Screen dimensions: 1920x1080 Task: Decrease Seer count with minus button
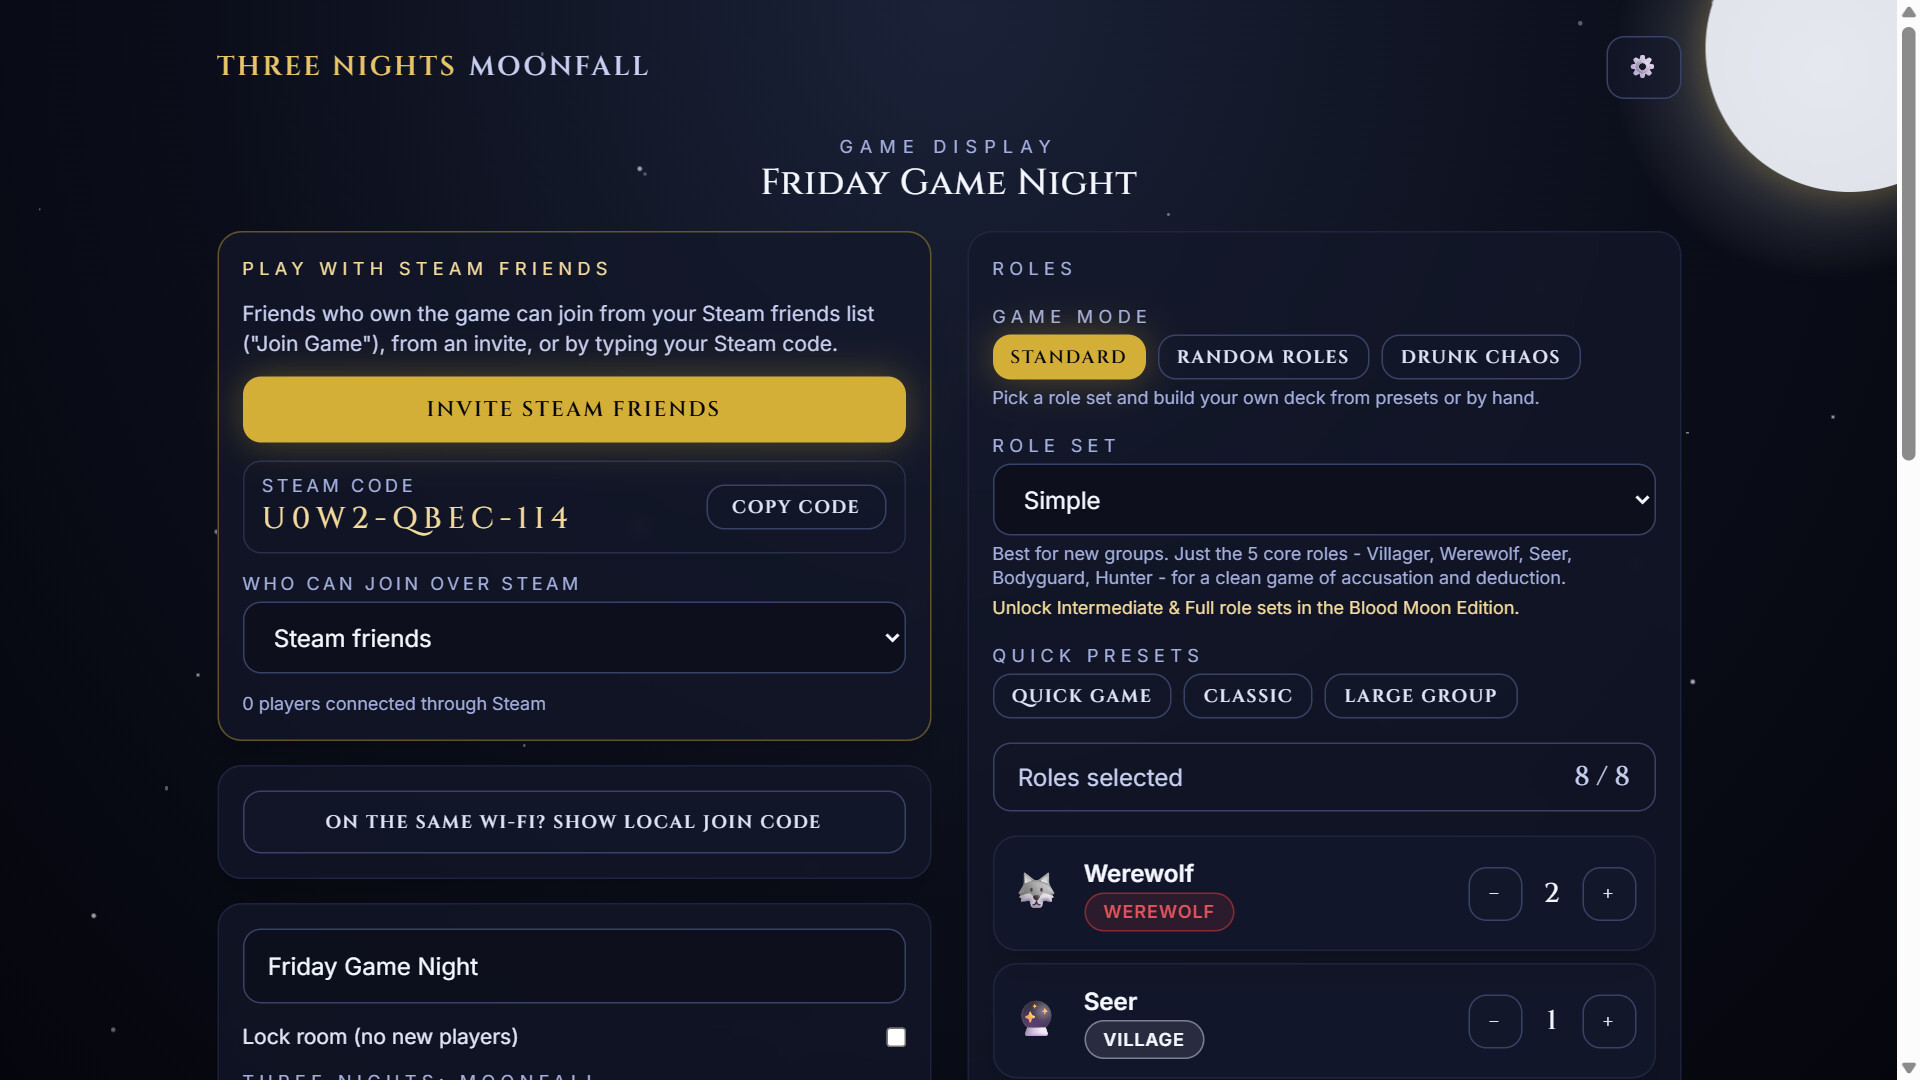point(1494,1021)
